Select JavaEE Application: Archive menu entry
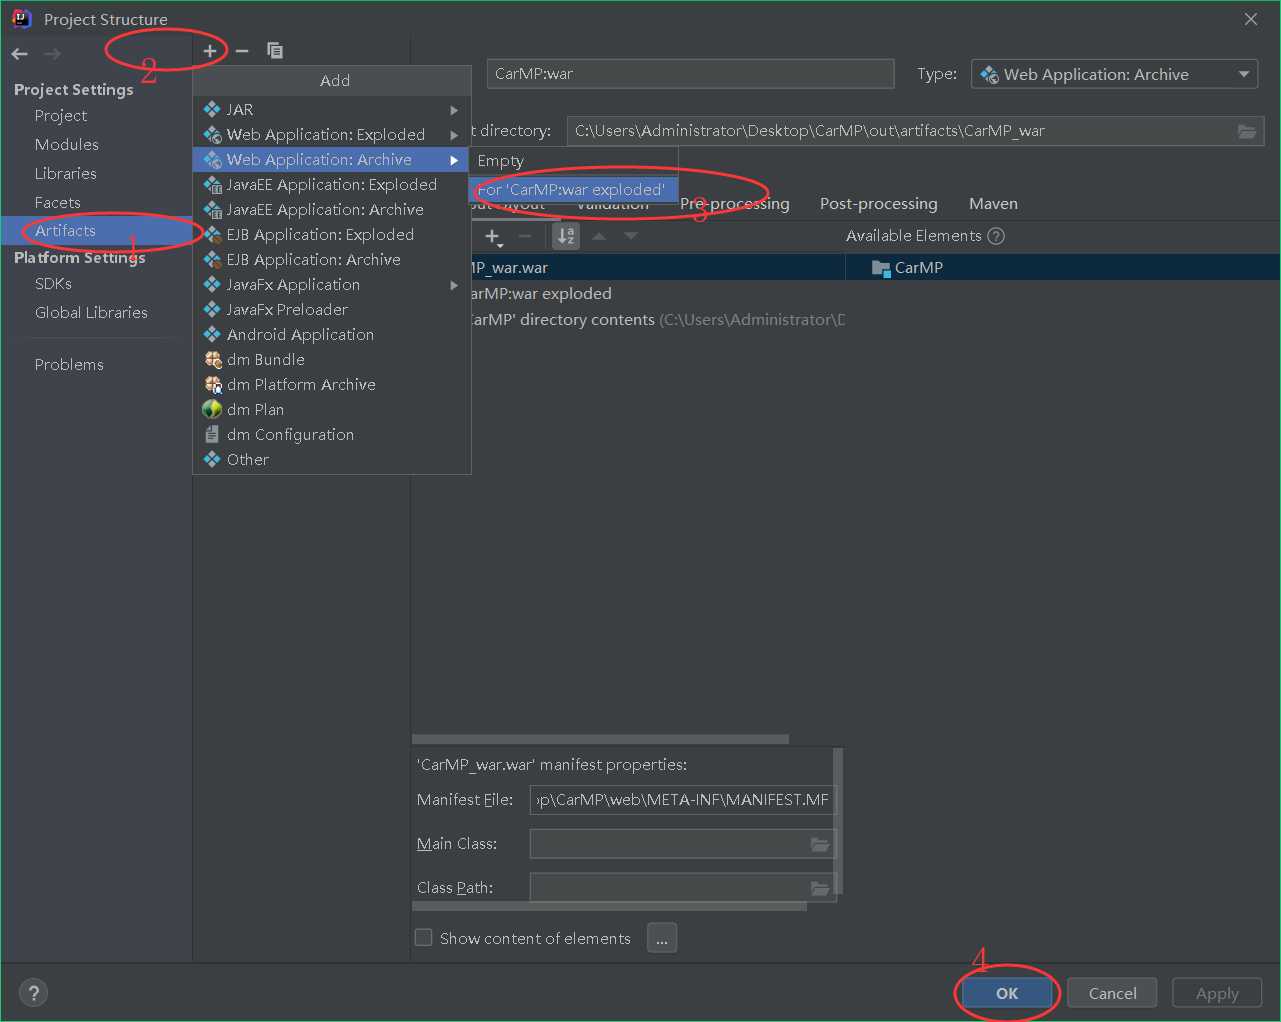The width and height of the screenshot is (1281, 1022). [x=331, y=209]
